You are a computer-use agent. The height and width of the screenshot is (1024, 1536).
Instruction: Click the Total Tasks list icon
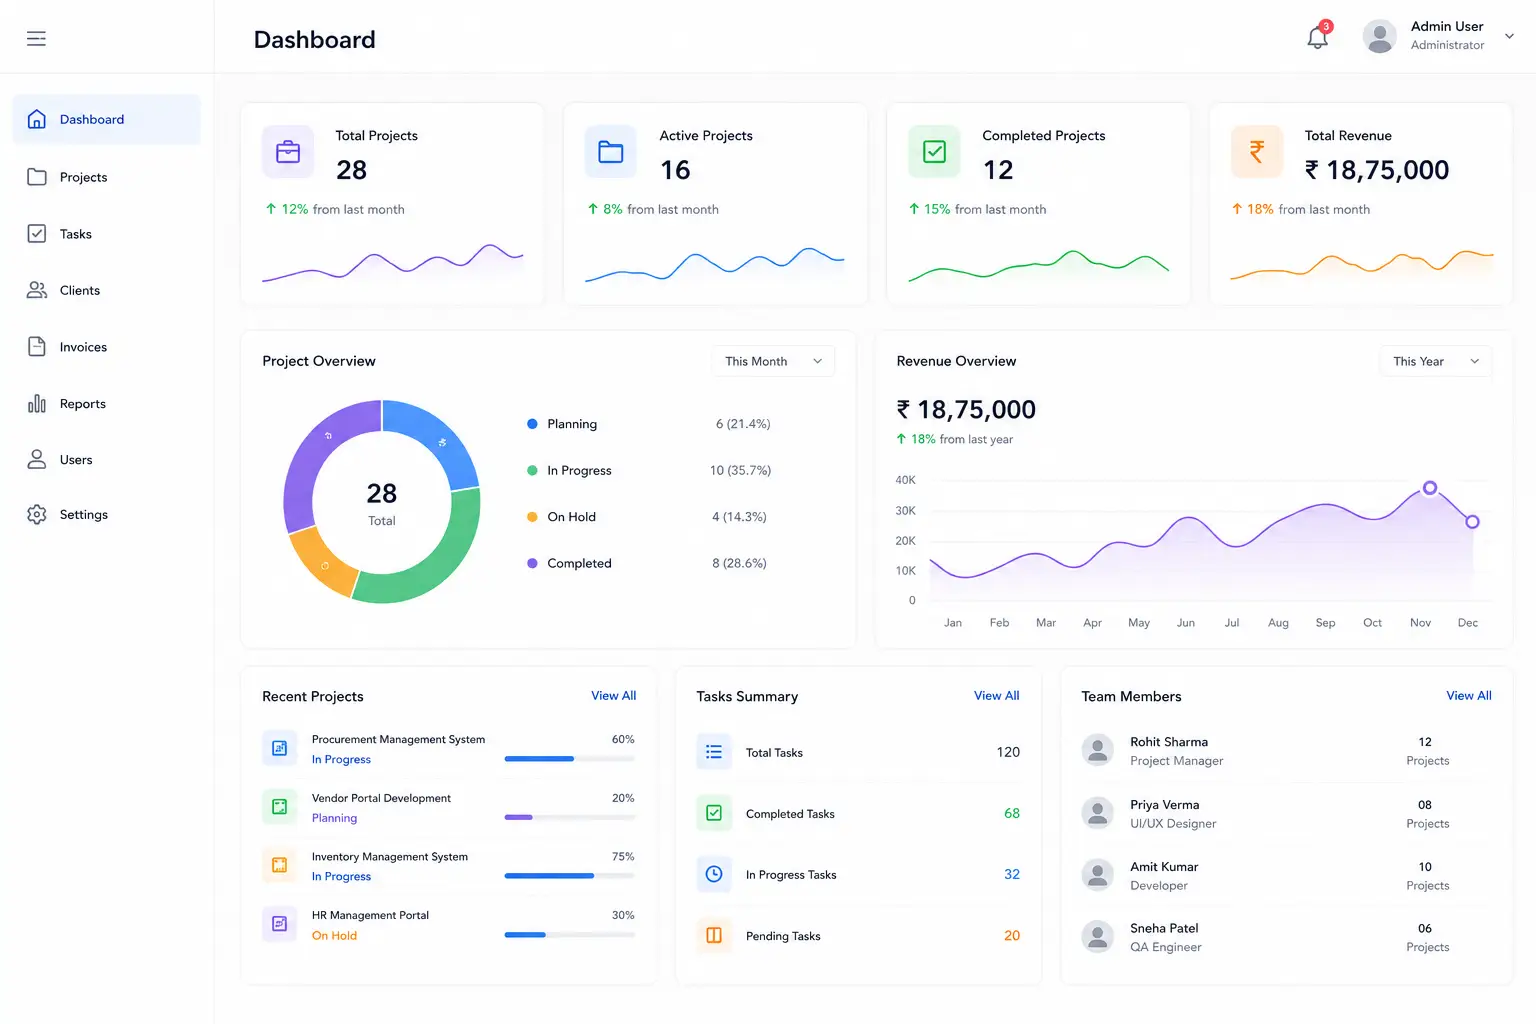pos(714,752)
